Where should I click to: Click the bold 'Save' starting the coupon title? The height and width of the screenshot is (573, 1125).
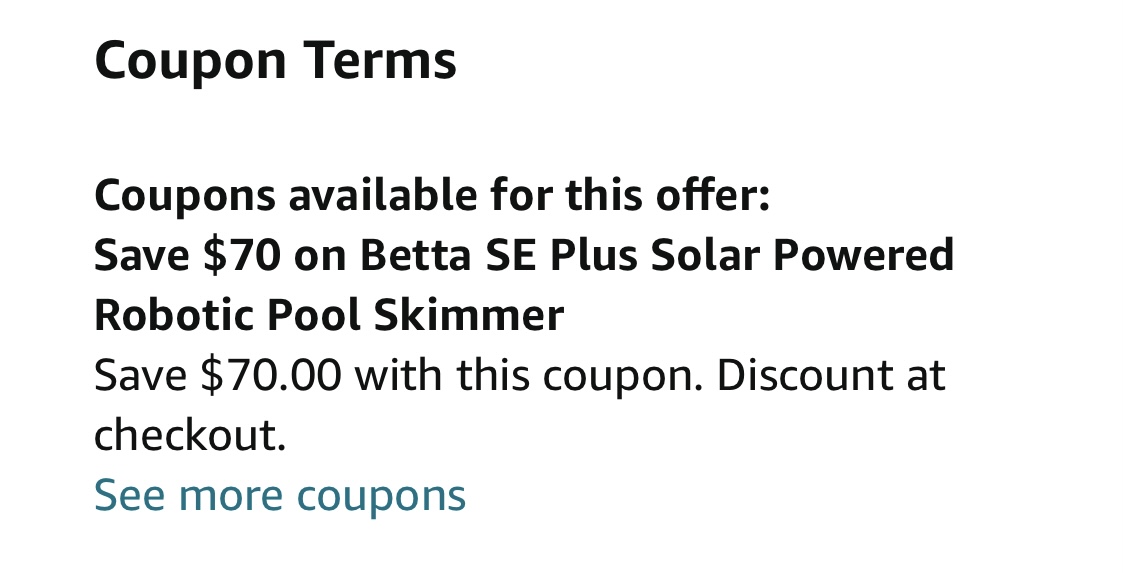[x=141, y=255]
